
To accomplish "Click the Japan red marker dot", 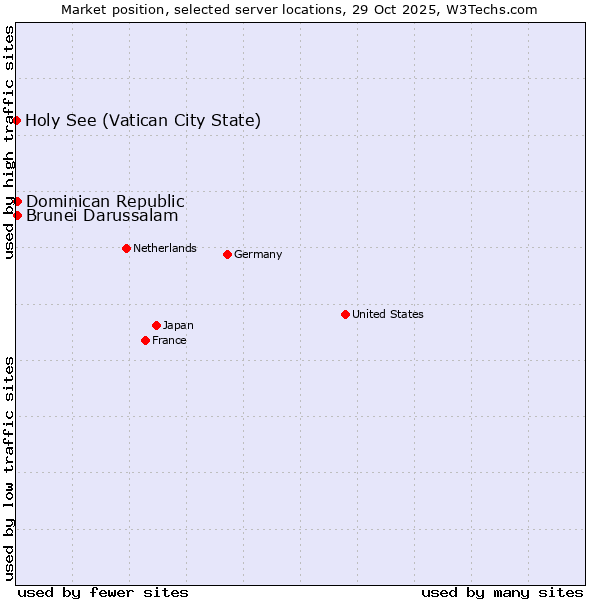I will coord(156,325).
